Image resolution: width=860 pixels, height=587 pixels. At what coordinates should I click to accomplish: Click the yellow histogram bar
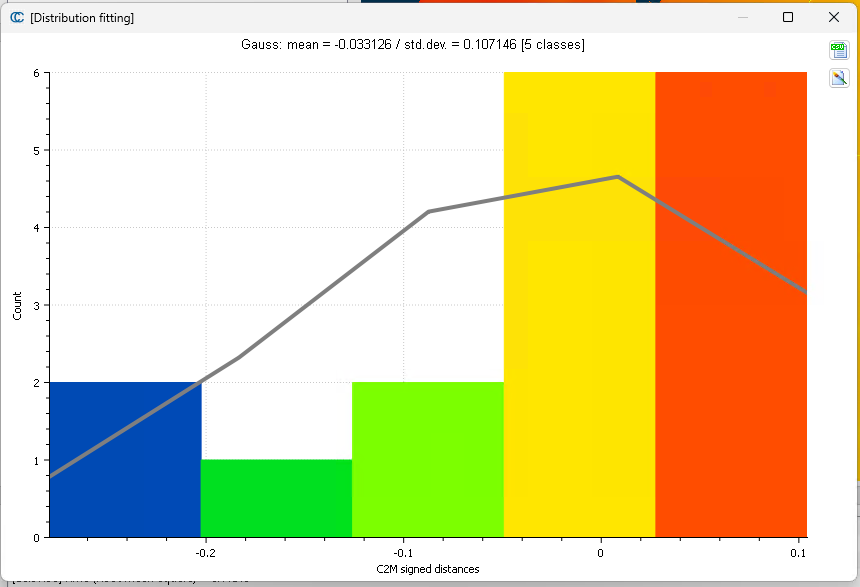point(580,304)
